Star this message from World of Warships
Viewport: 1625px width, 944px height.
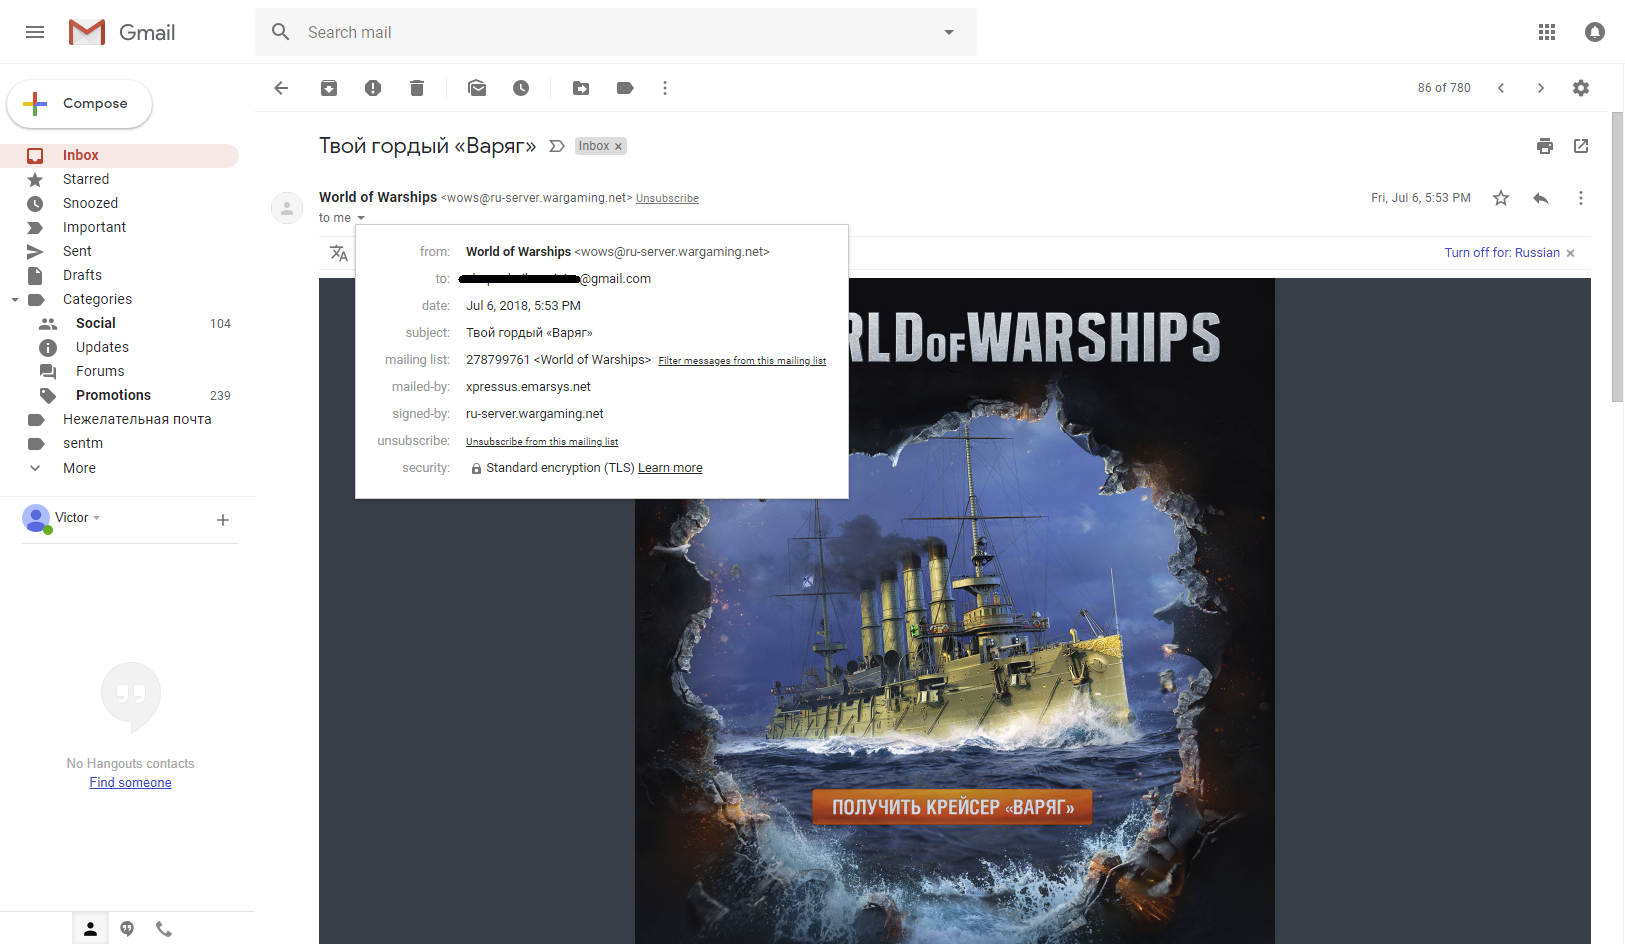click(x=1501, y=198)
